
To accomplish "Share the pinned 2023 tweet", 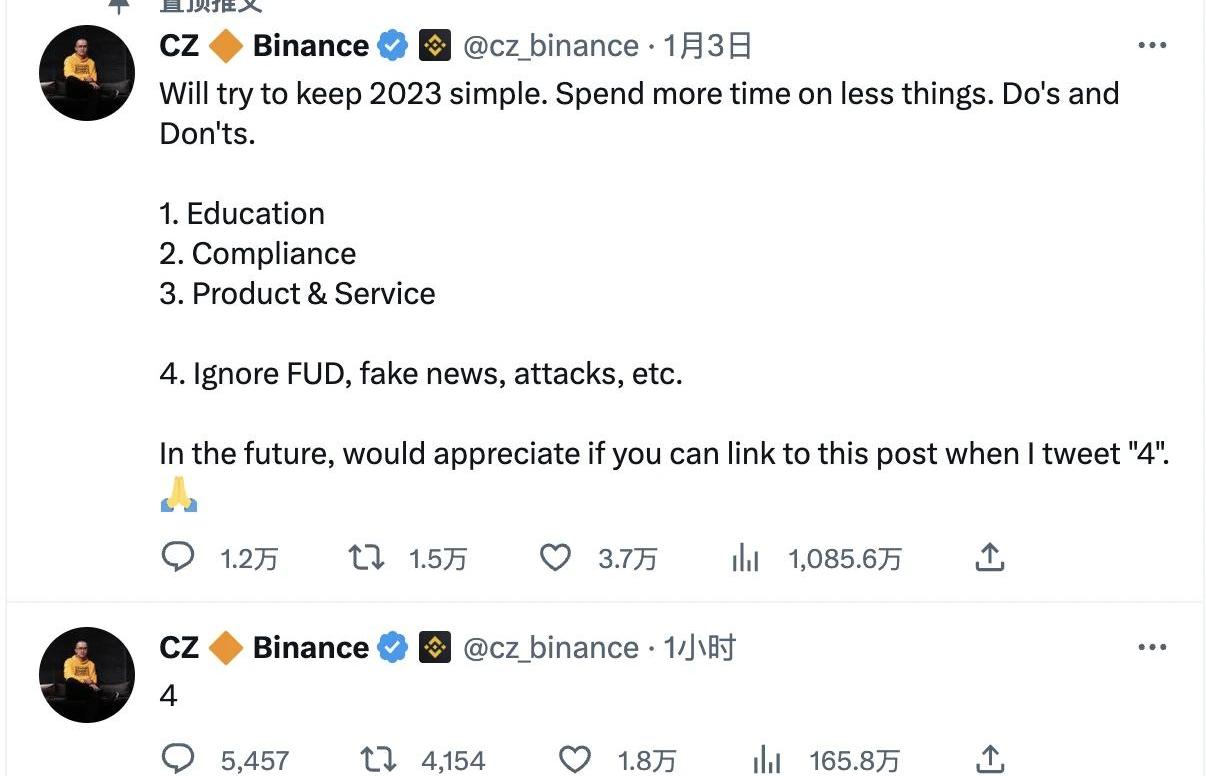I will point(988,557).
